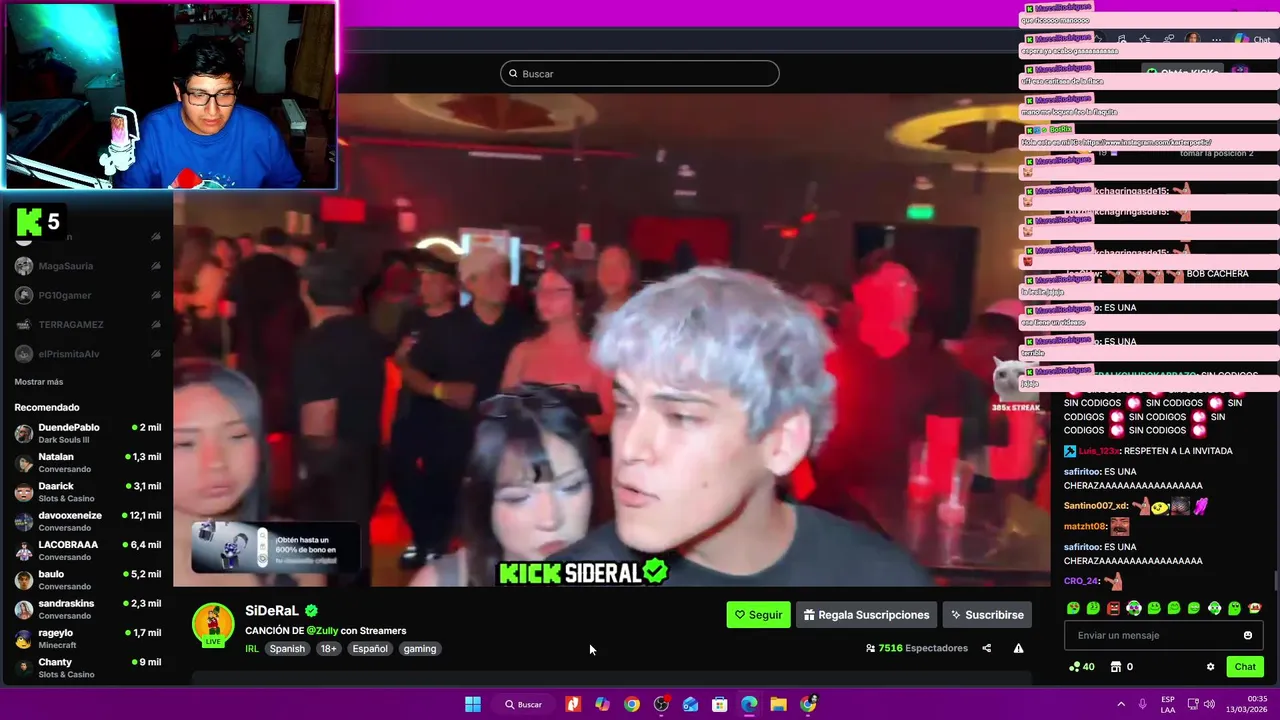This screenshot has height=720, width=1280.
Task: Open File Explorer from taskbar
Action: tap(778, 704)
